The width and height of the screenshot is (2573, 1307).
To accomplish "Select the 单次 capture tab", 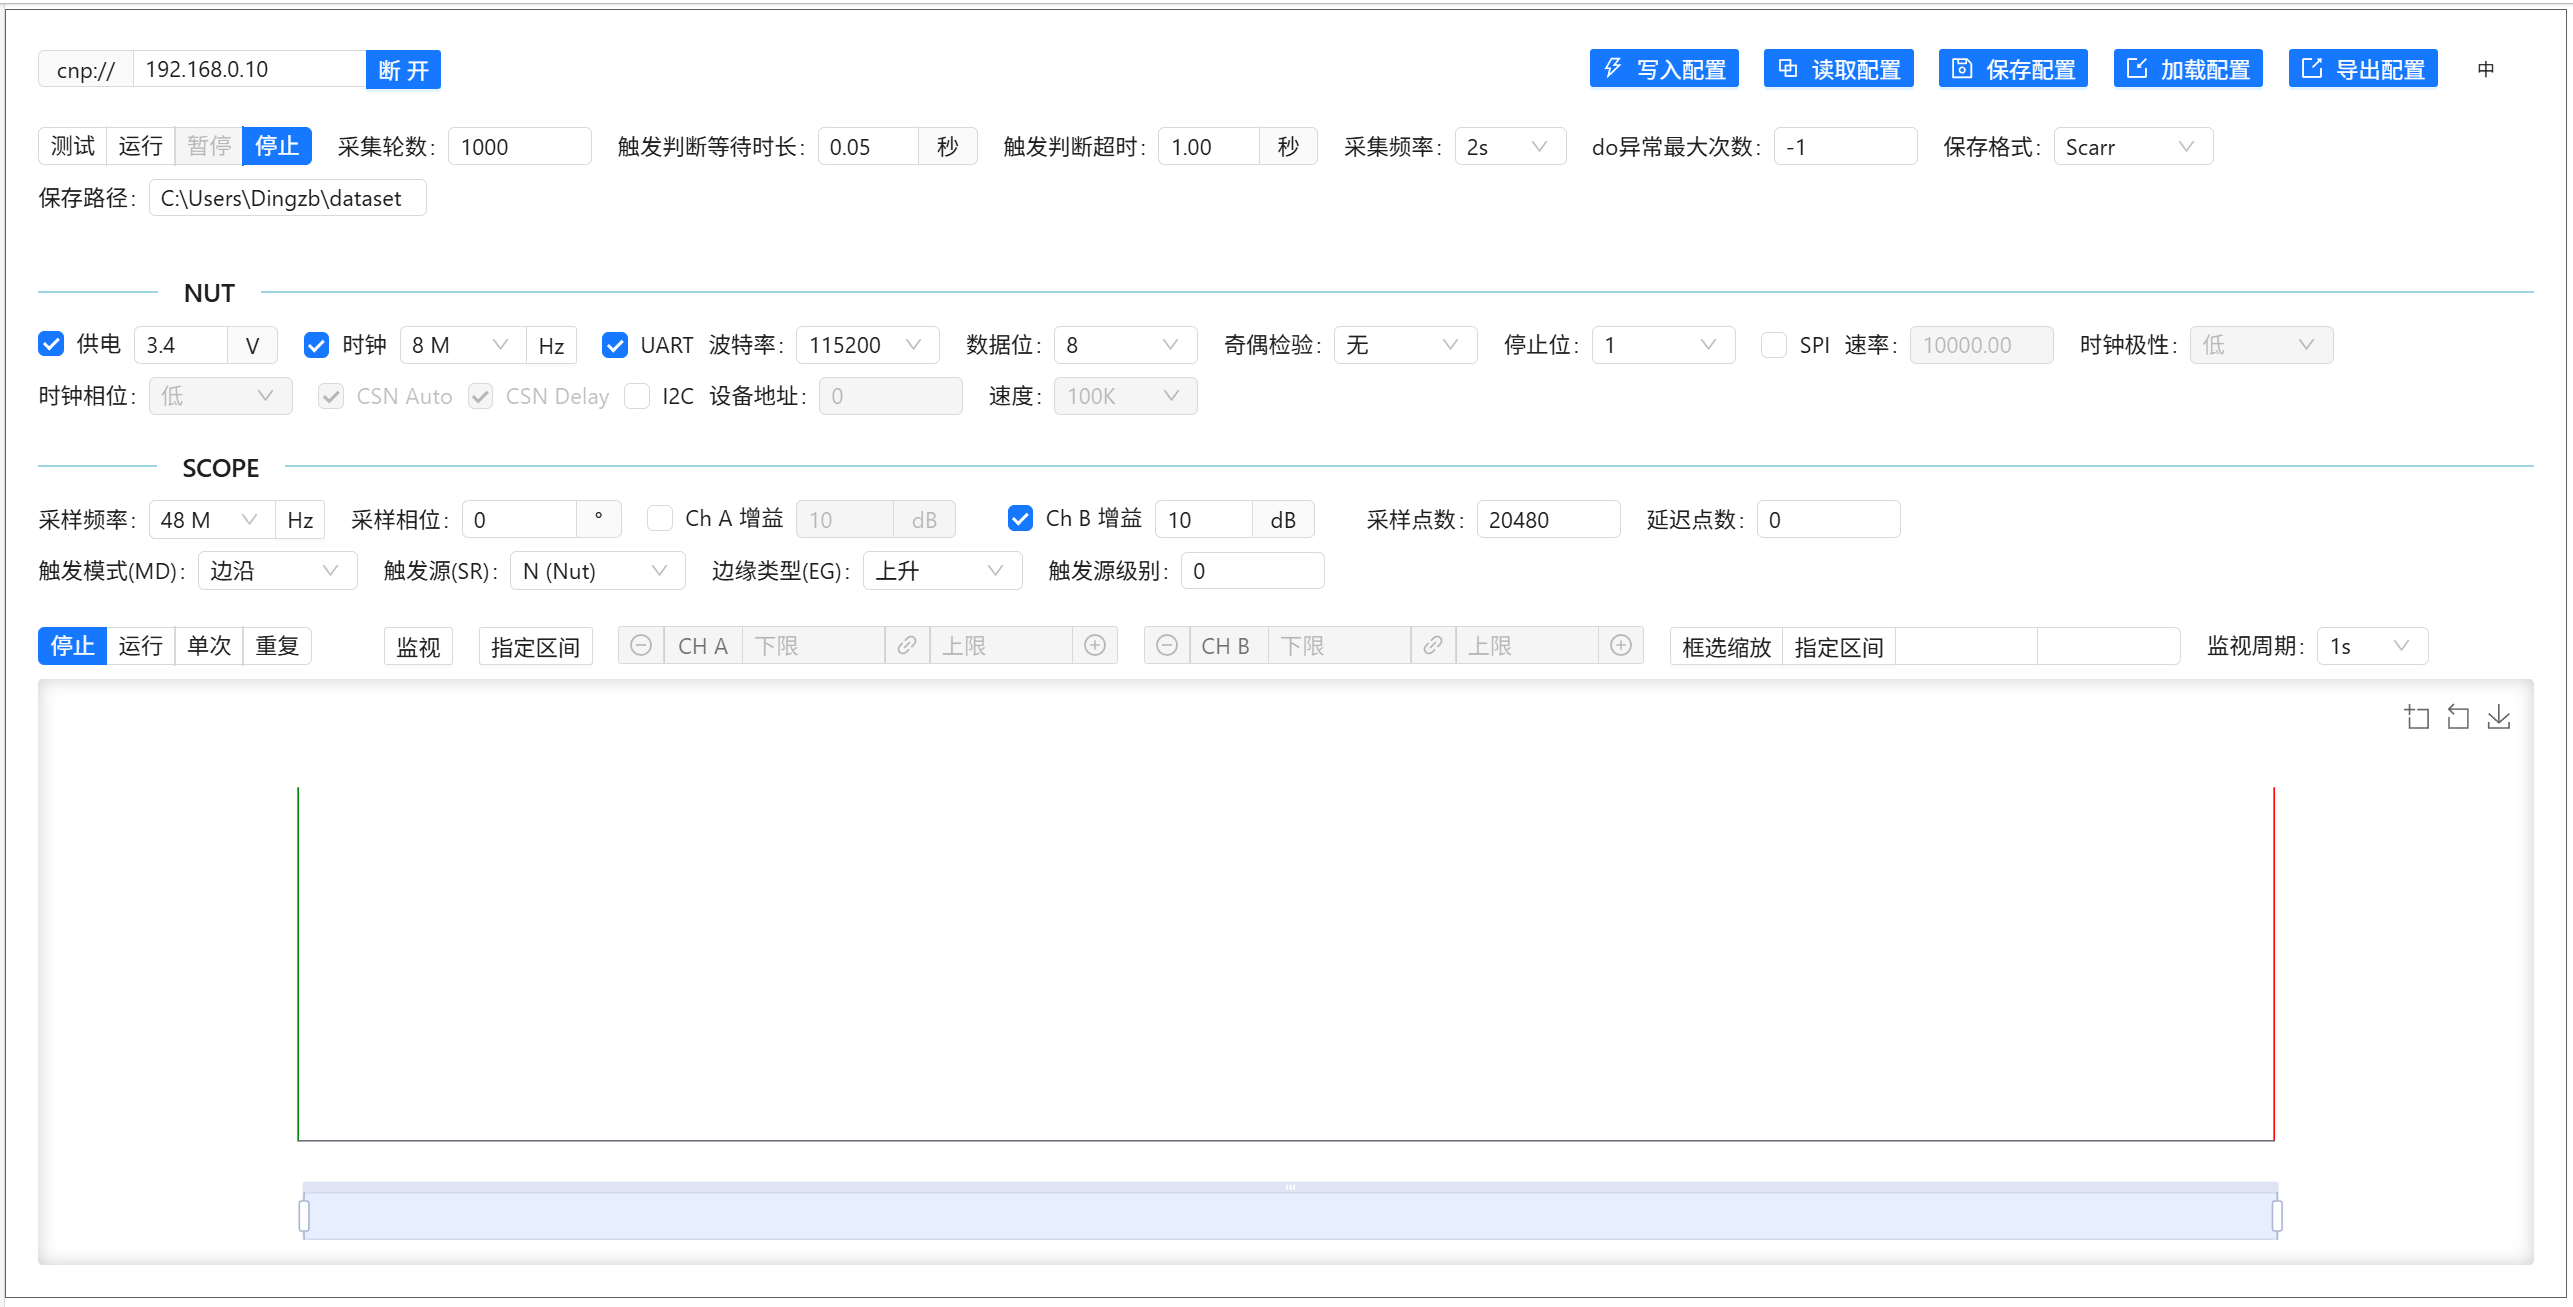I will click(x=209, y=645).
